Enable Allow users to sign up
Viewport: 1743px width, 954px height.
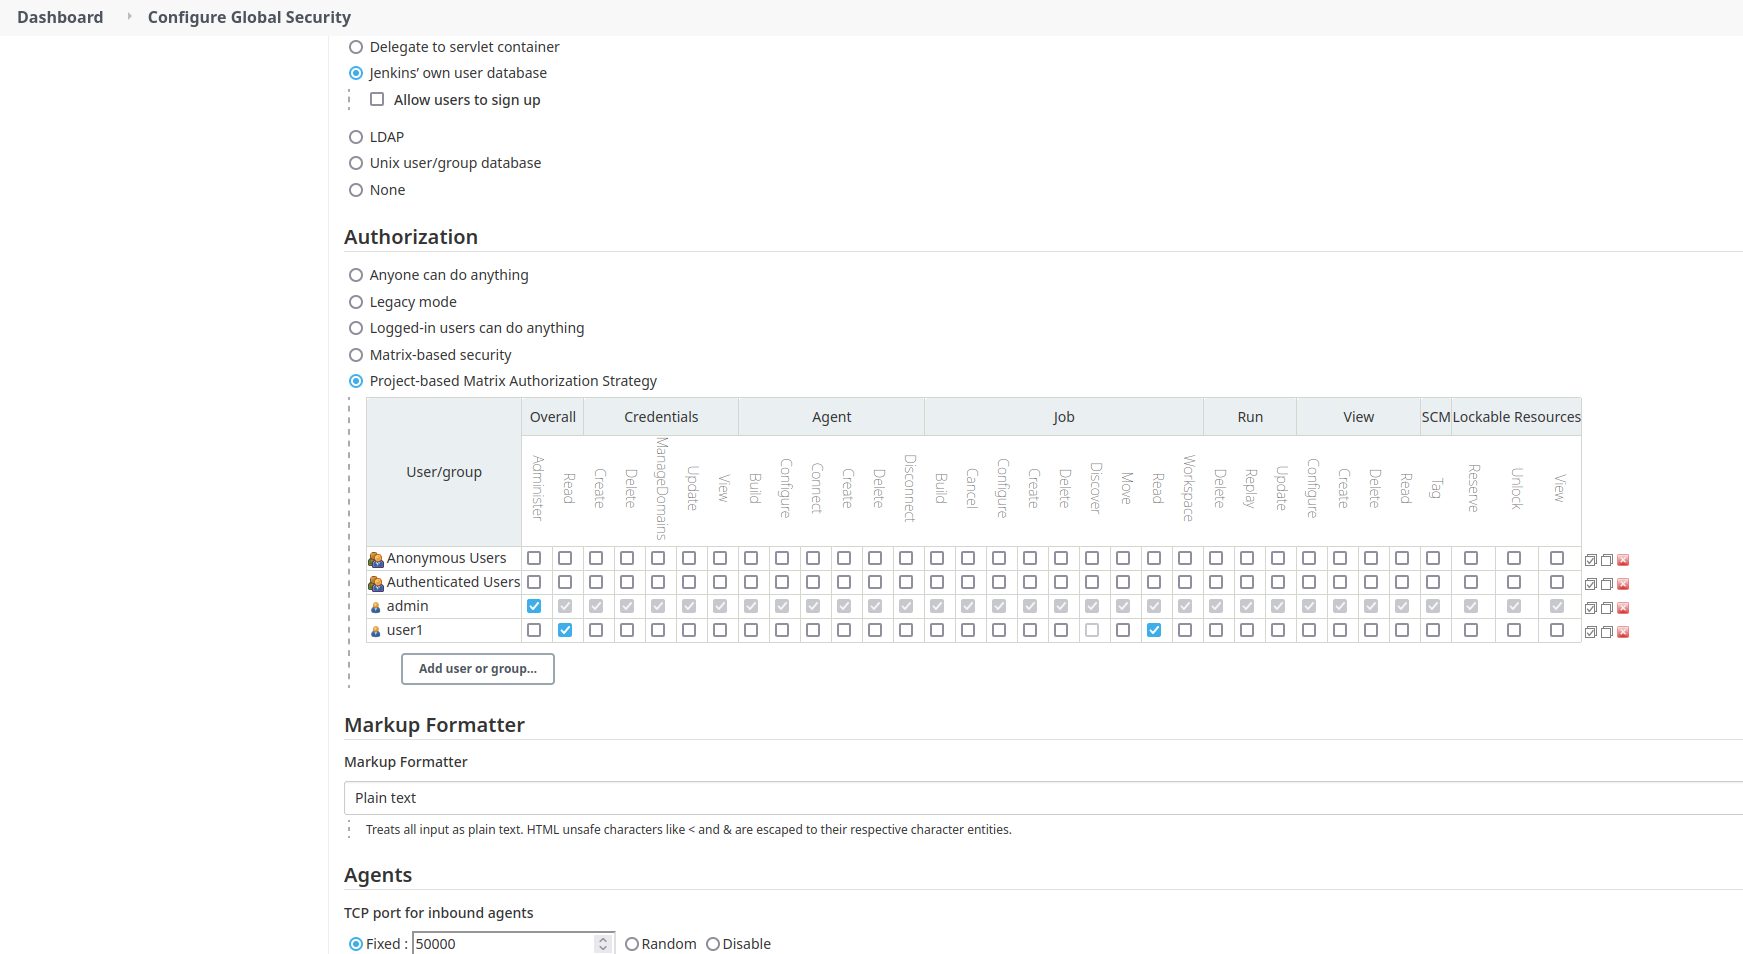(x=377, y=99)
